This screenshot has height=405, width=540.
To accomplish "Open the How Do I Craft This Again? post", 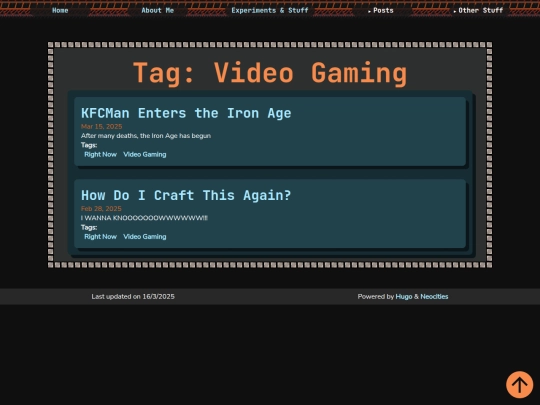I will (186, 195).
